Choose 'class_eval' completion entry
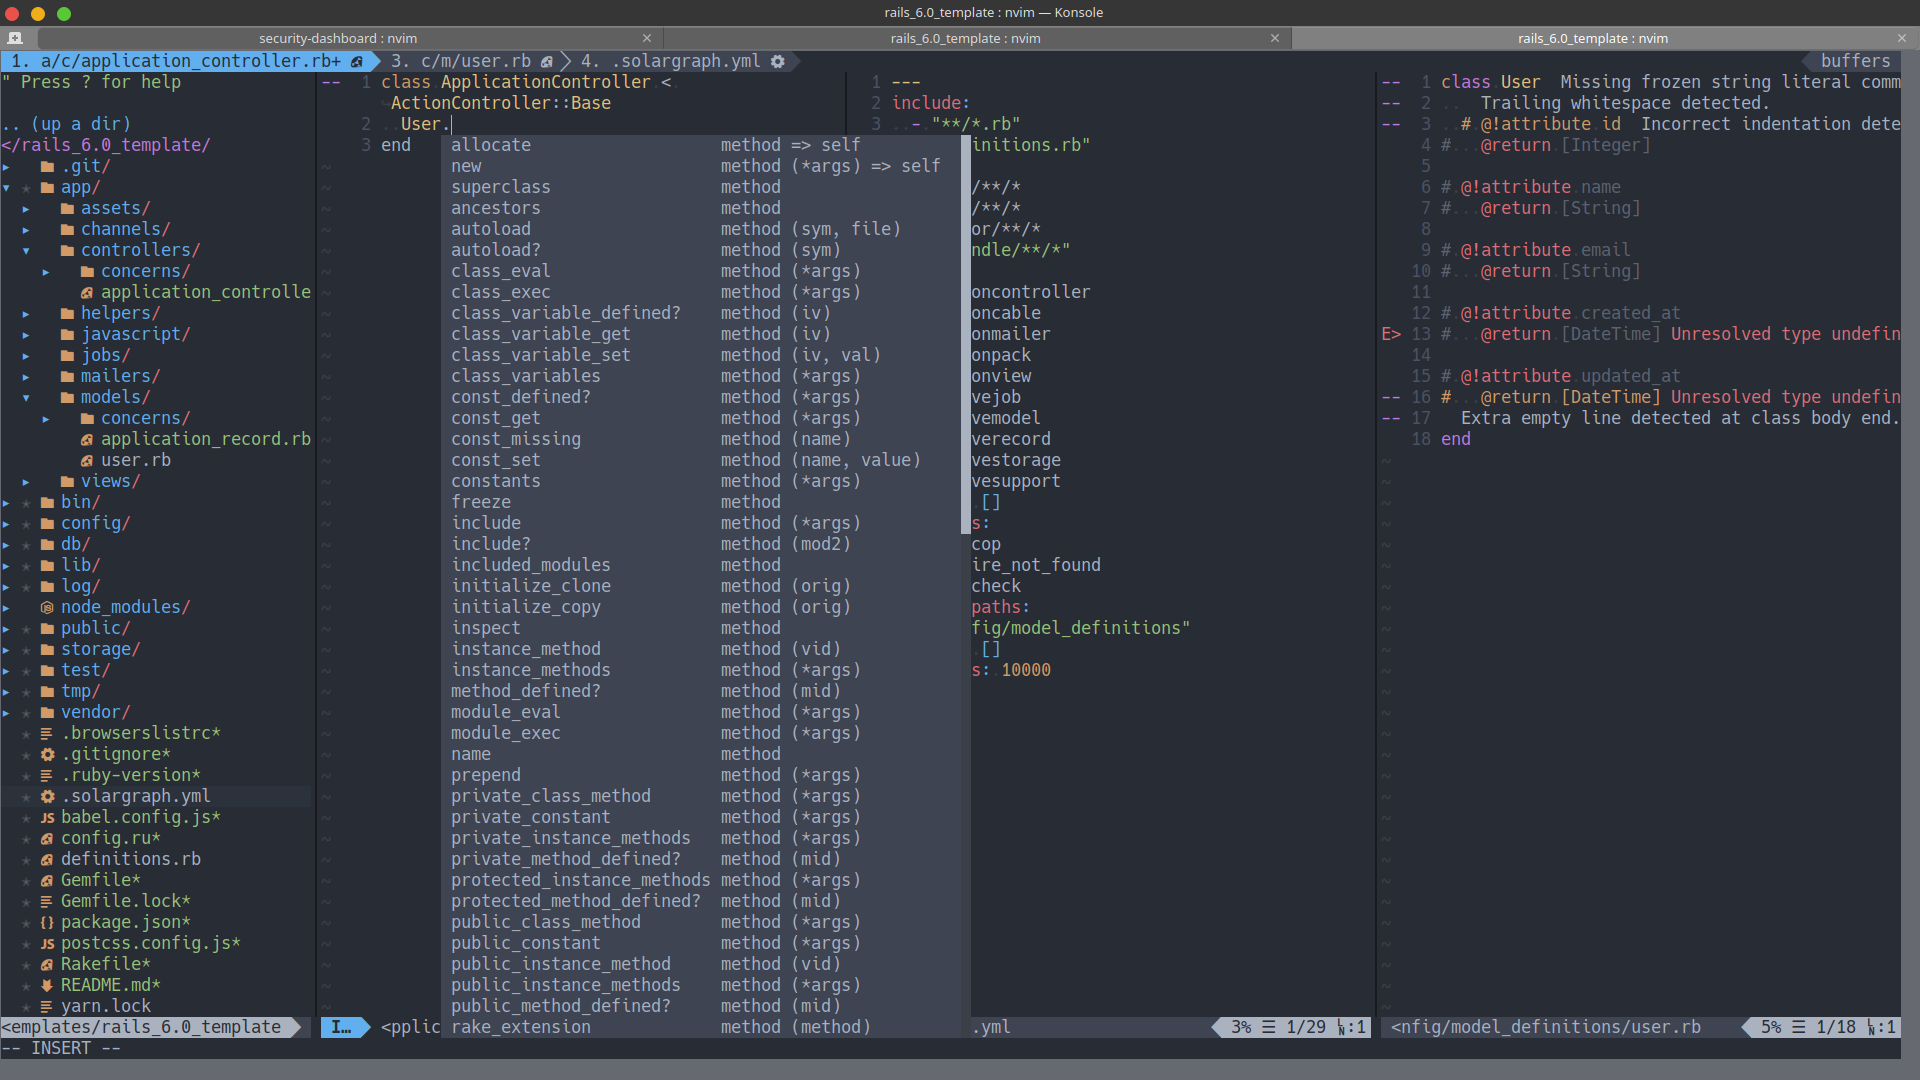Screen dimensions: 1920x1080 pyautogui.click(x=701, y=272)
